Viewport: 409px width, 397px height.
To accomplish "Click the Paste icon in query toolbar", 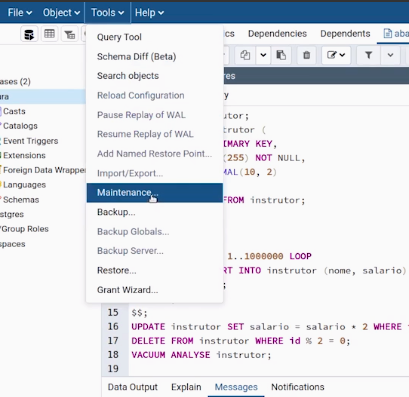I will [281, 55].
